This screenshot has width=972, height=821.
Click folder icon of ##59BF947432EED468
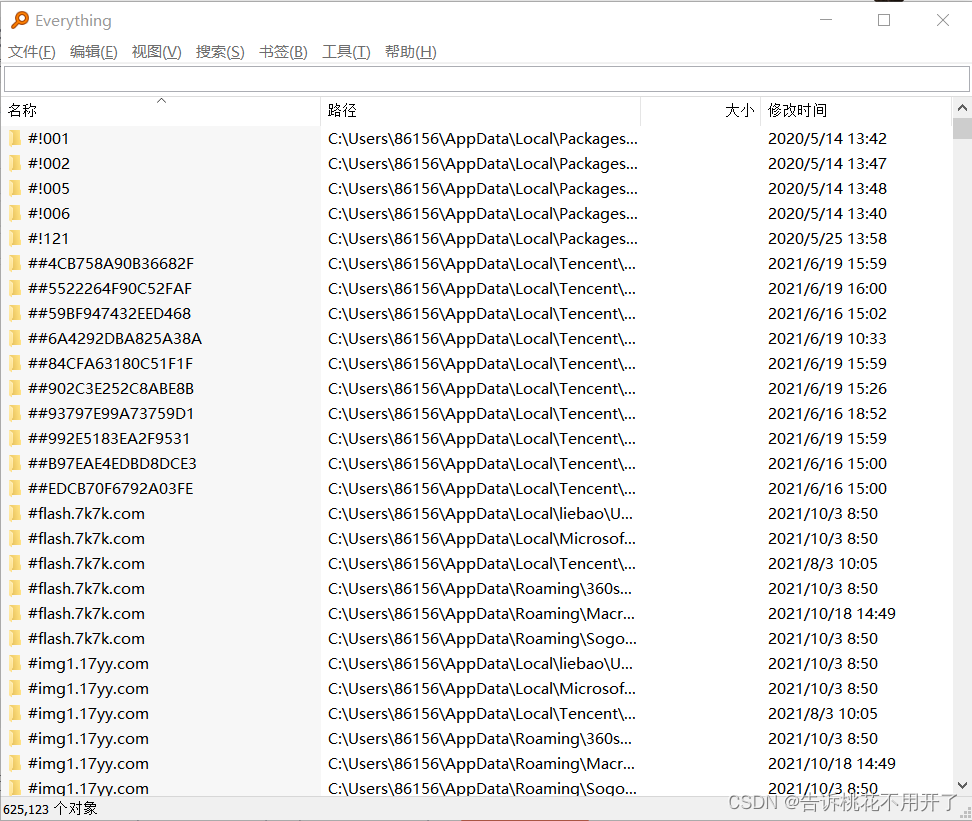[x=15, y=313]
